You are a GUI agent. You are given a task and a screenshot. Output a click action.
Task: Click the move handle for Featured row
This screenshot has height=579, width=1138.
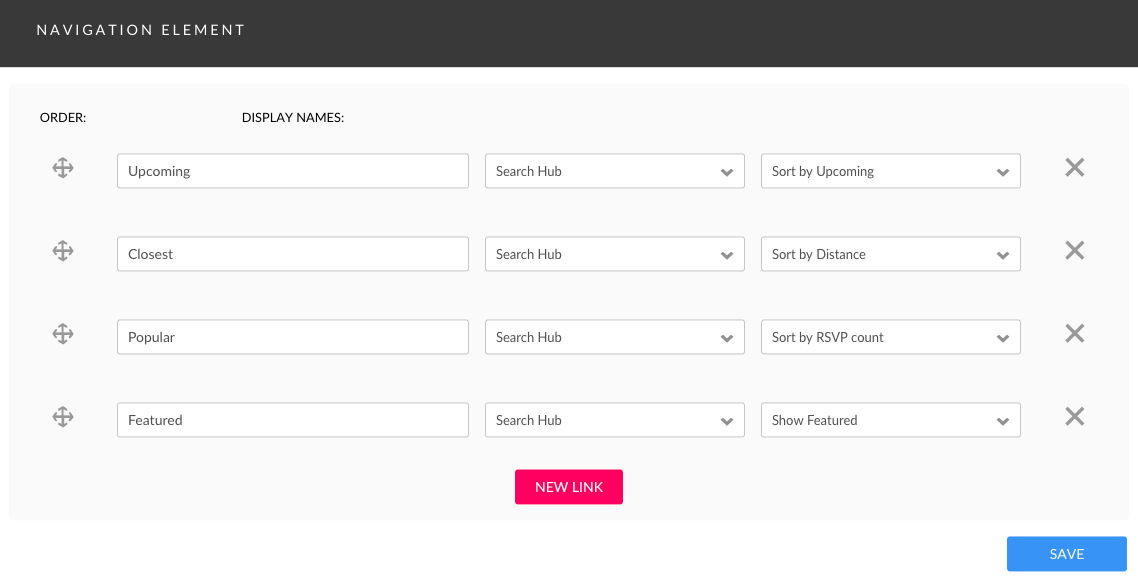(63, 416)
